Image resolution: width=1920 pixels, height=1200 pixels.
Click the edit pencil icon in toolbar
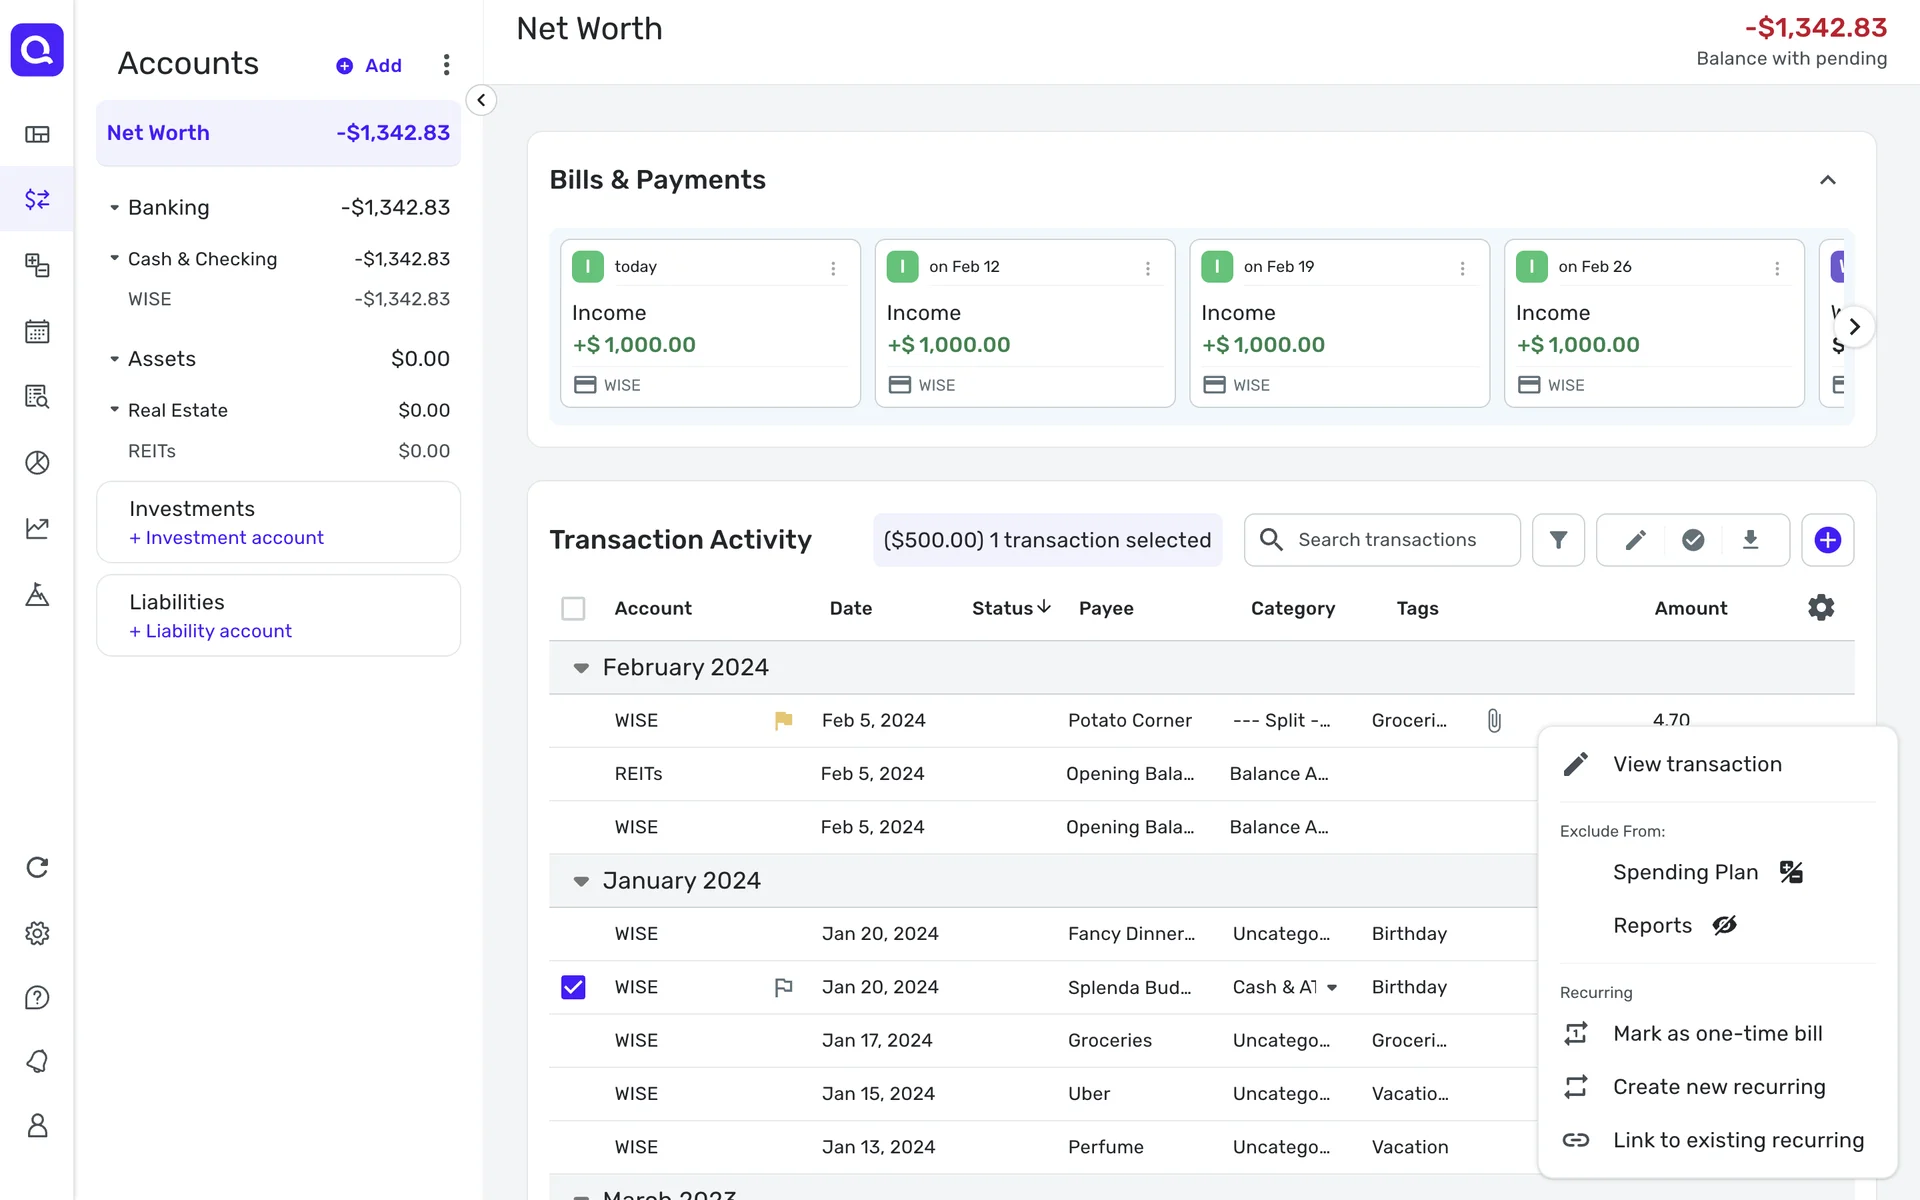pyautogui.click(x=1635, y=540)
